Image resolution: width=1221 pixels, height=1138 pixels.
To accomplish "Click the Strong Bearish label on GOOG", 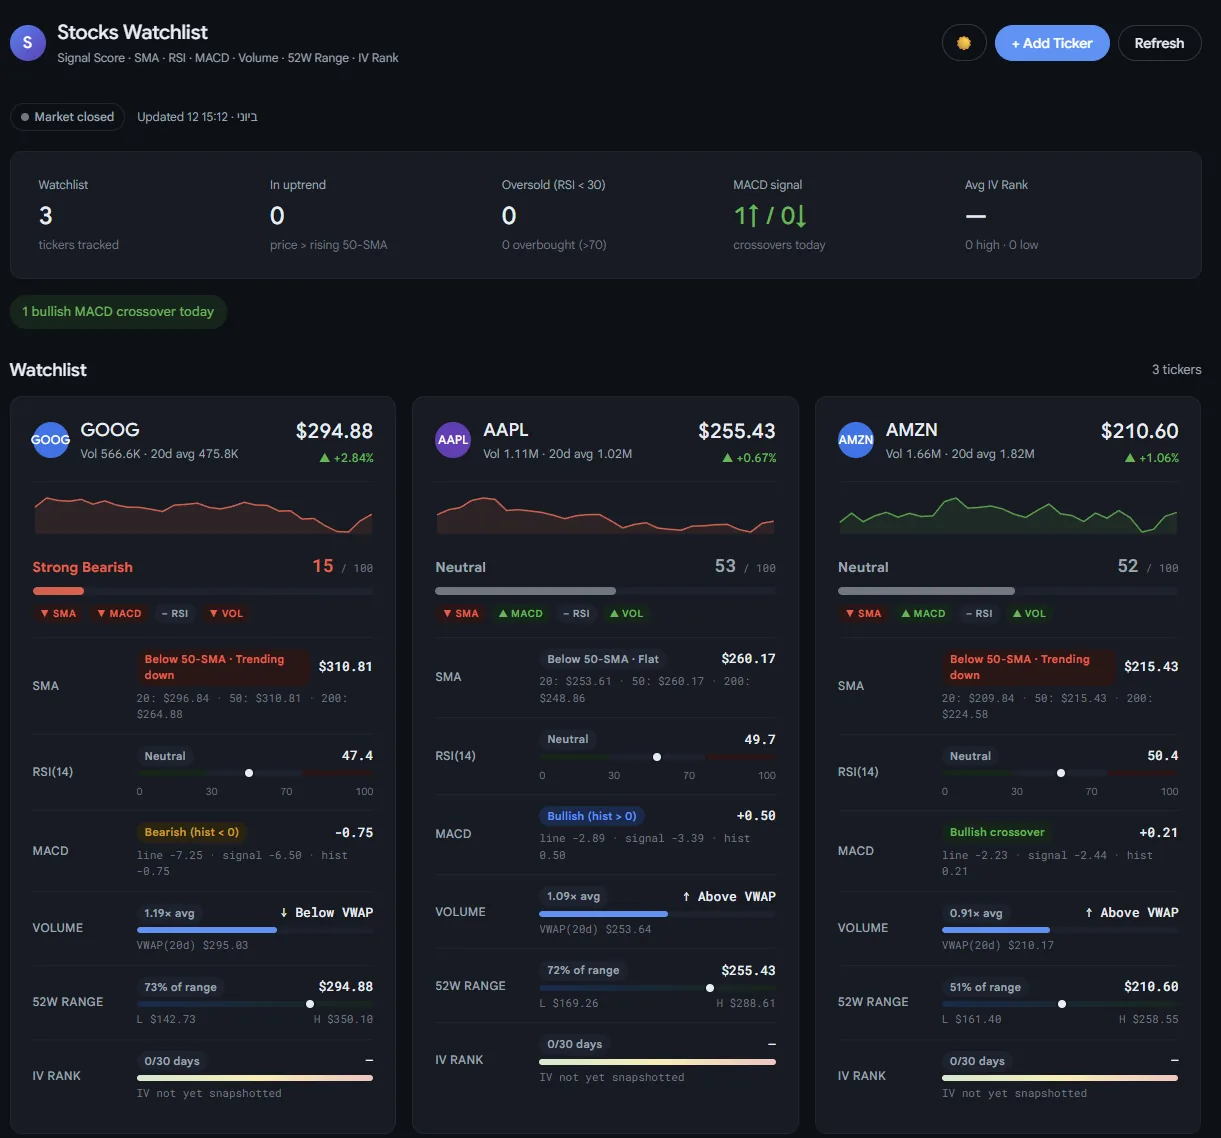I will (83, 567).
